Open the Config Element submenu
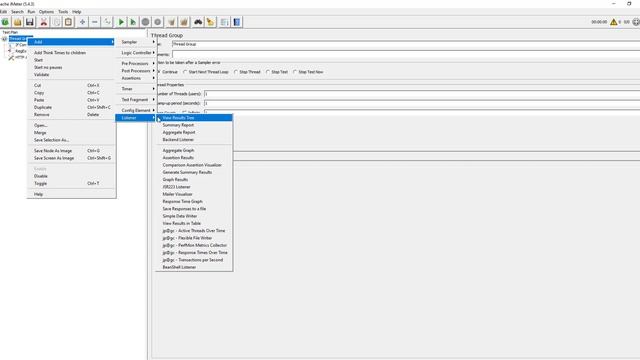640x360 pixels. 136,110
